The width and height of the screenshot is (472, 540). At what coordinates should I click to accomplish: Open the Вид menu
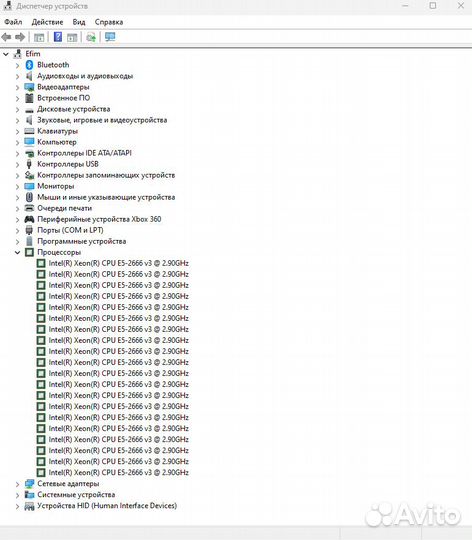[79, 22]
